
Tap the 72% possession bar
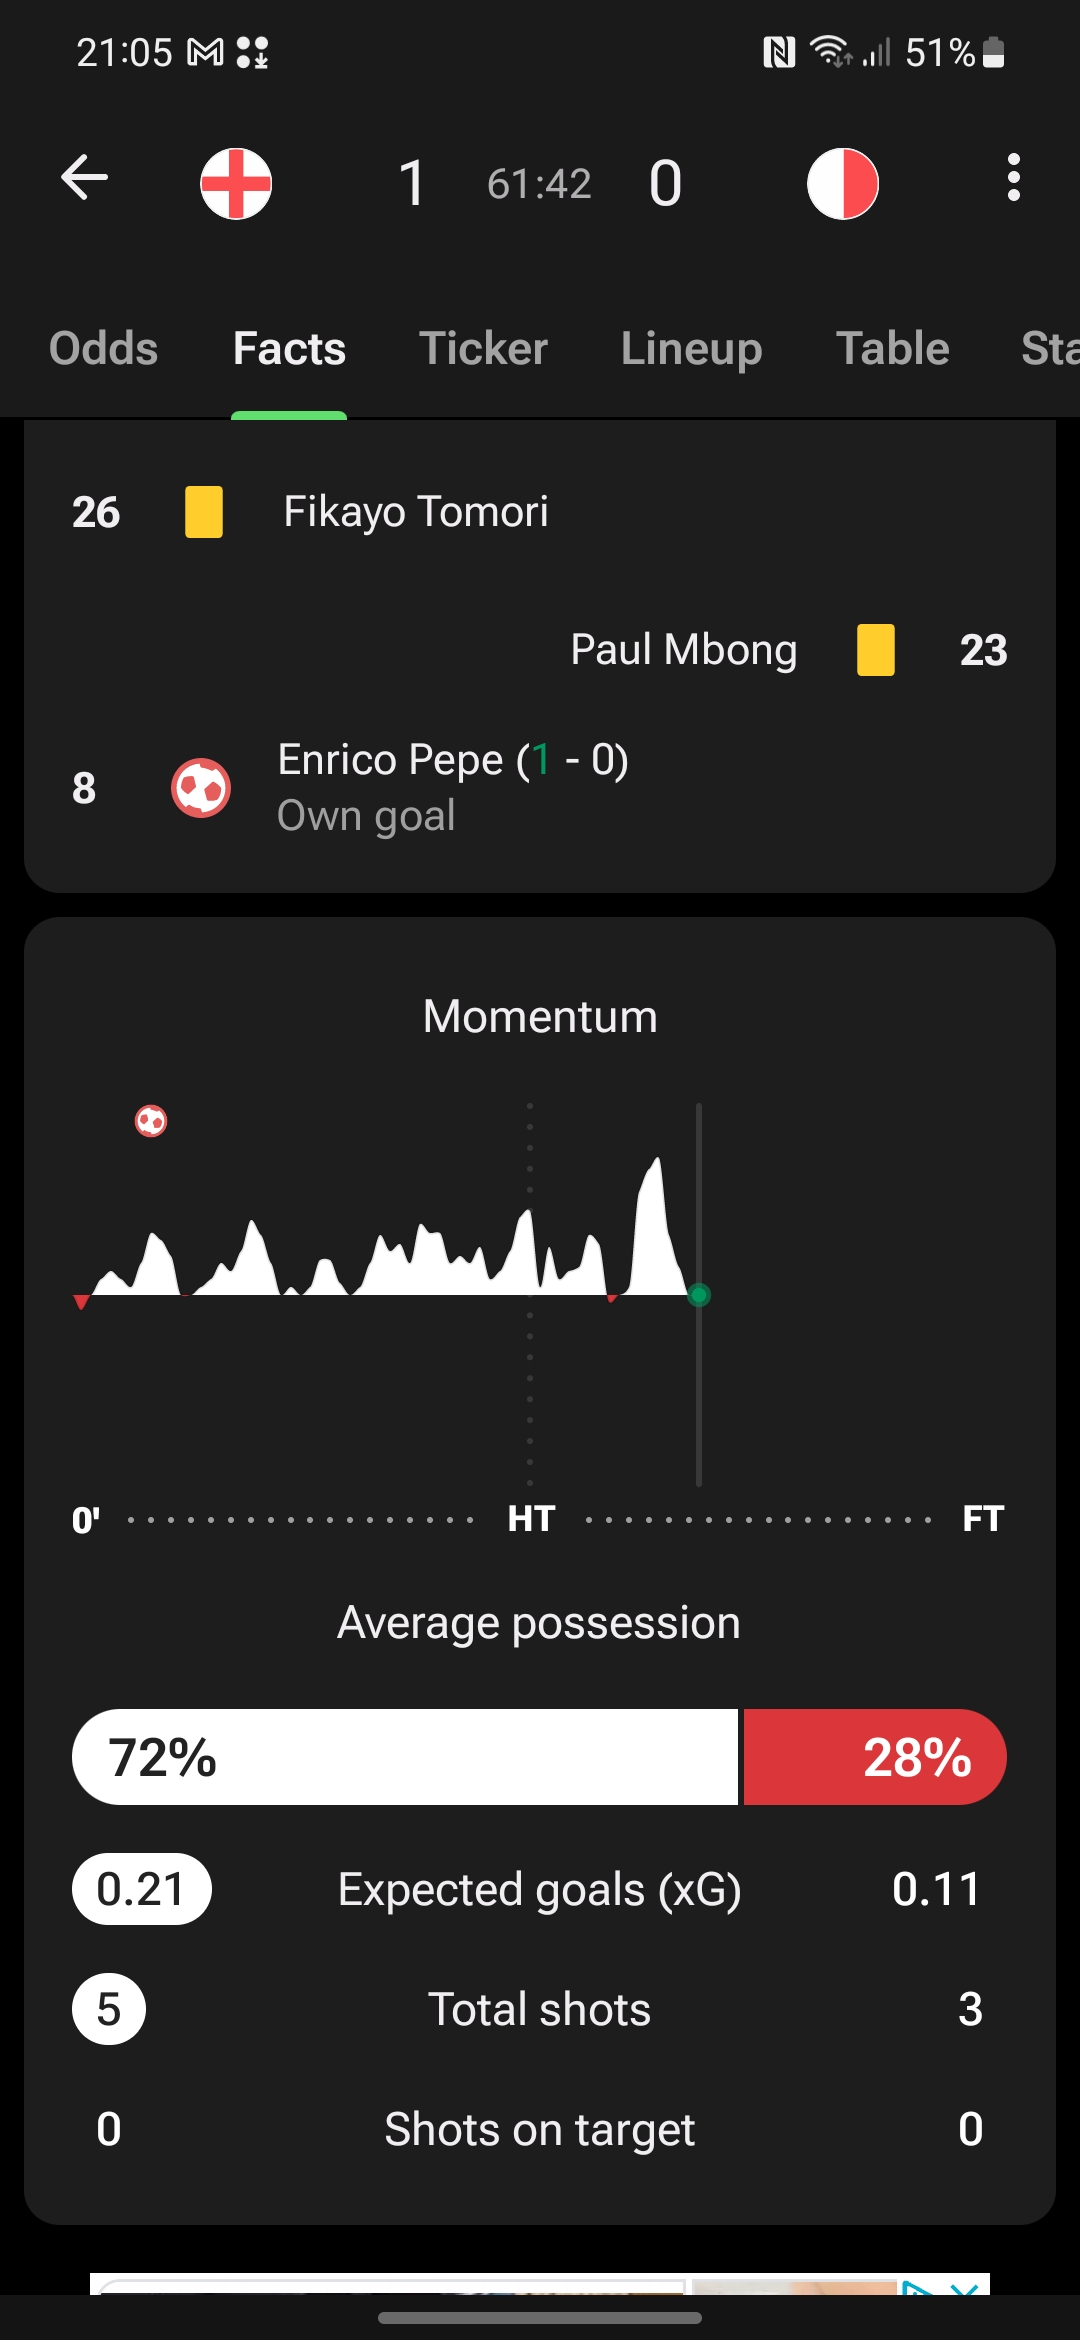405,1757
